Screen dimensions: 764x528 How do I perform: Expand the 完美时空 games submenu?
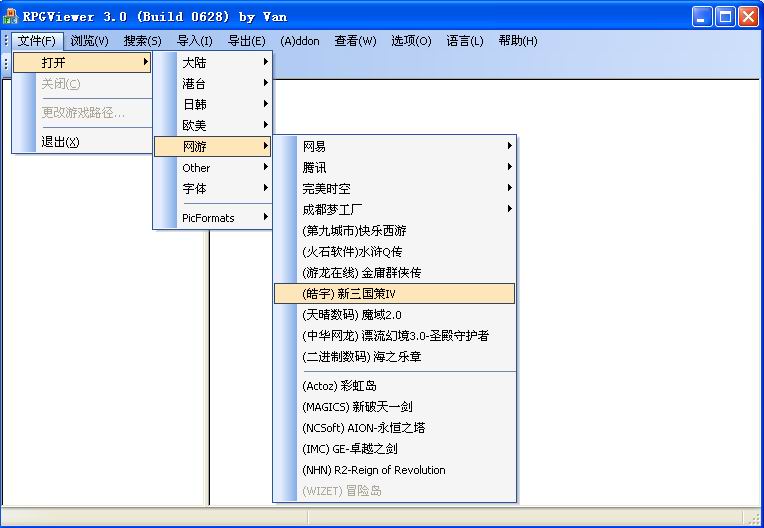pos(394,189)
